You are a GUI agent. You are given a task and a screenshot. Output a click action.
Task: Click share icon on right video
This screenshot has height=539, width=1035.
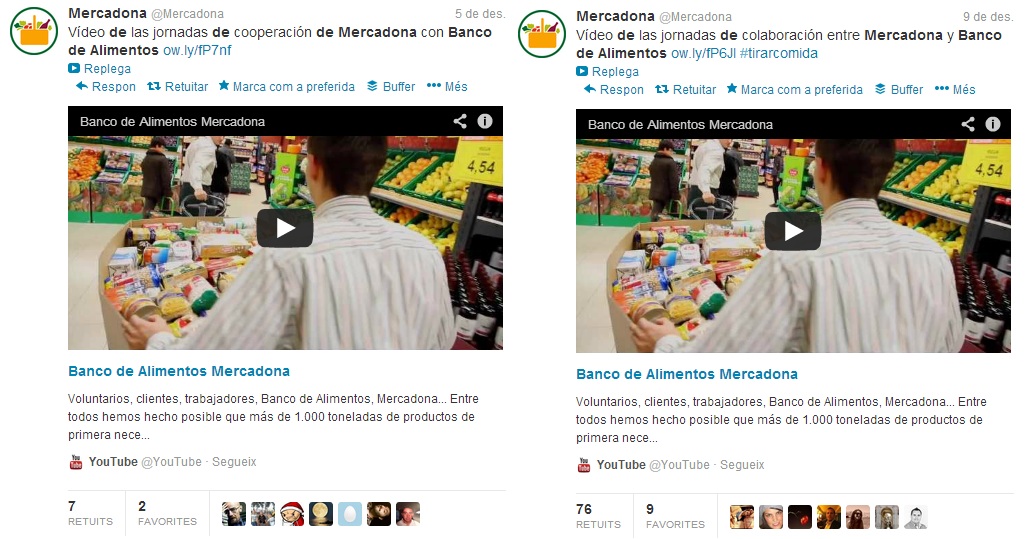tap(968, 124)
